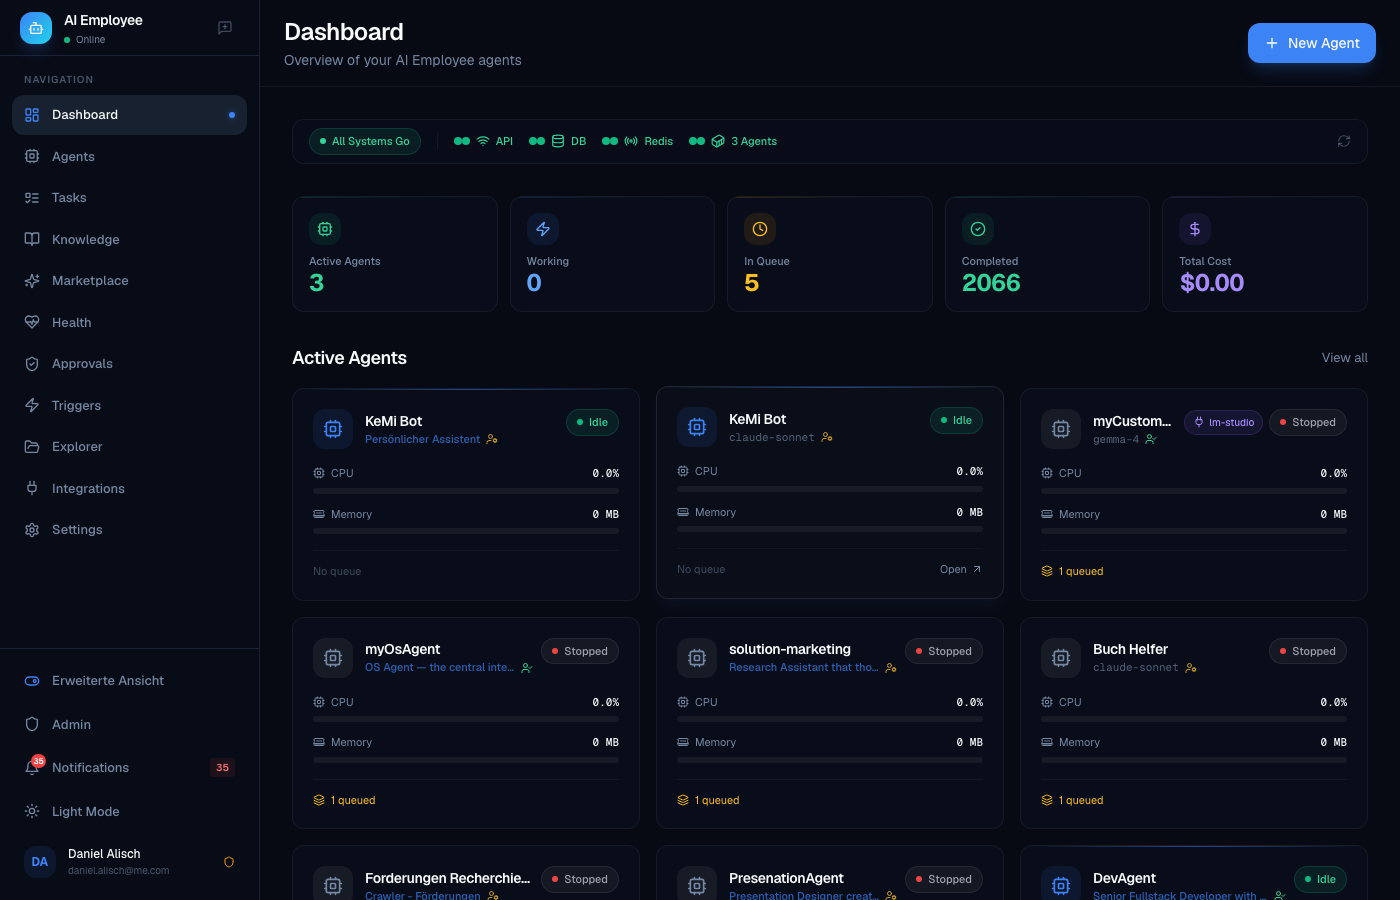Select Dashboard in the navigation menu
Viewport: 1400px width, 900px height.
pos(85,114)
